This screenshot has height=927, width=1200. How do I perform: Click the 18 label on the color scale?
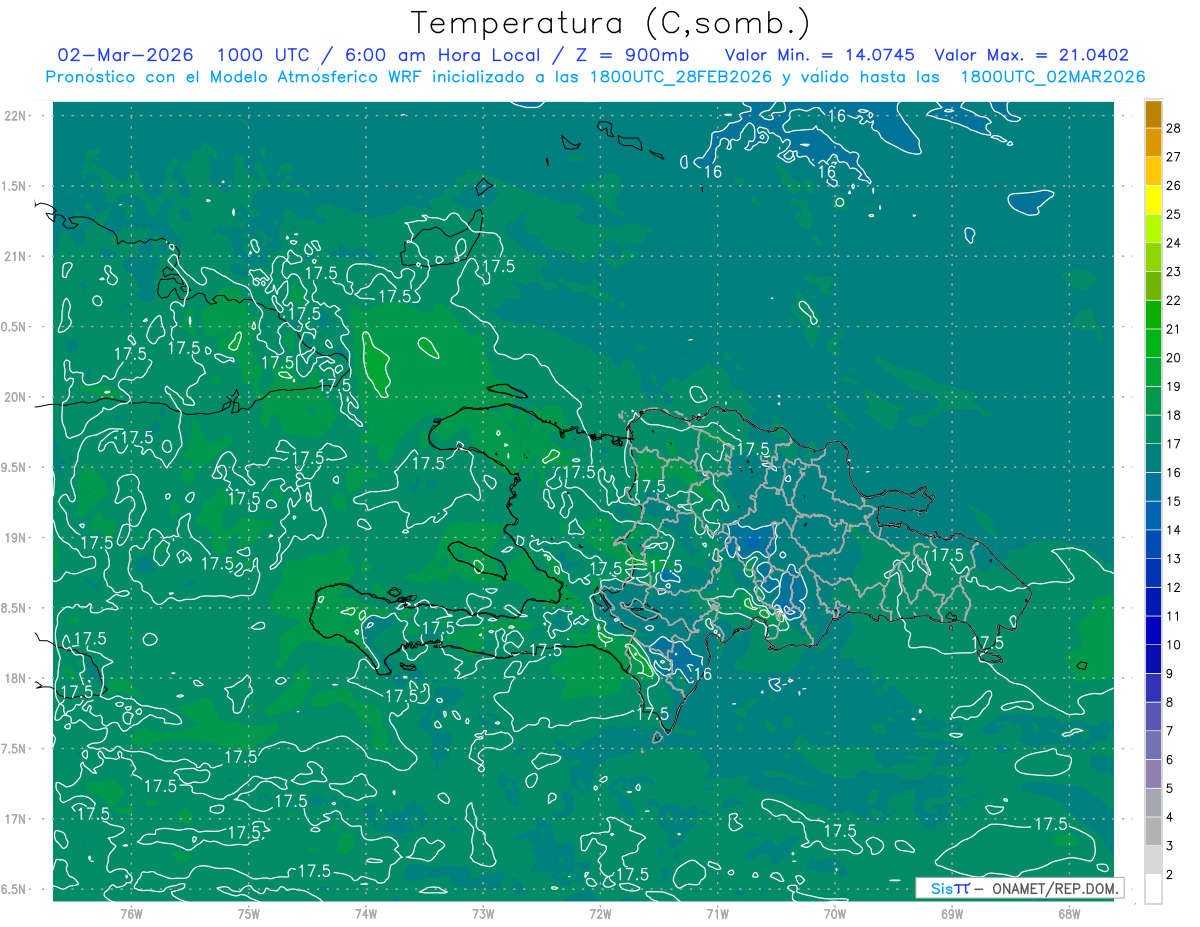tap(1175, 415)
